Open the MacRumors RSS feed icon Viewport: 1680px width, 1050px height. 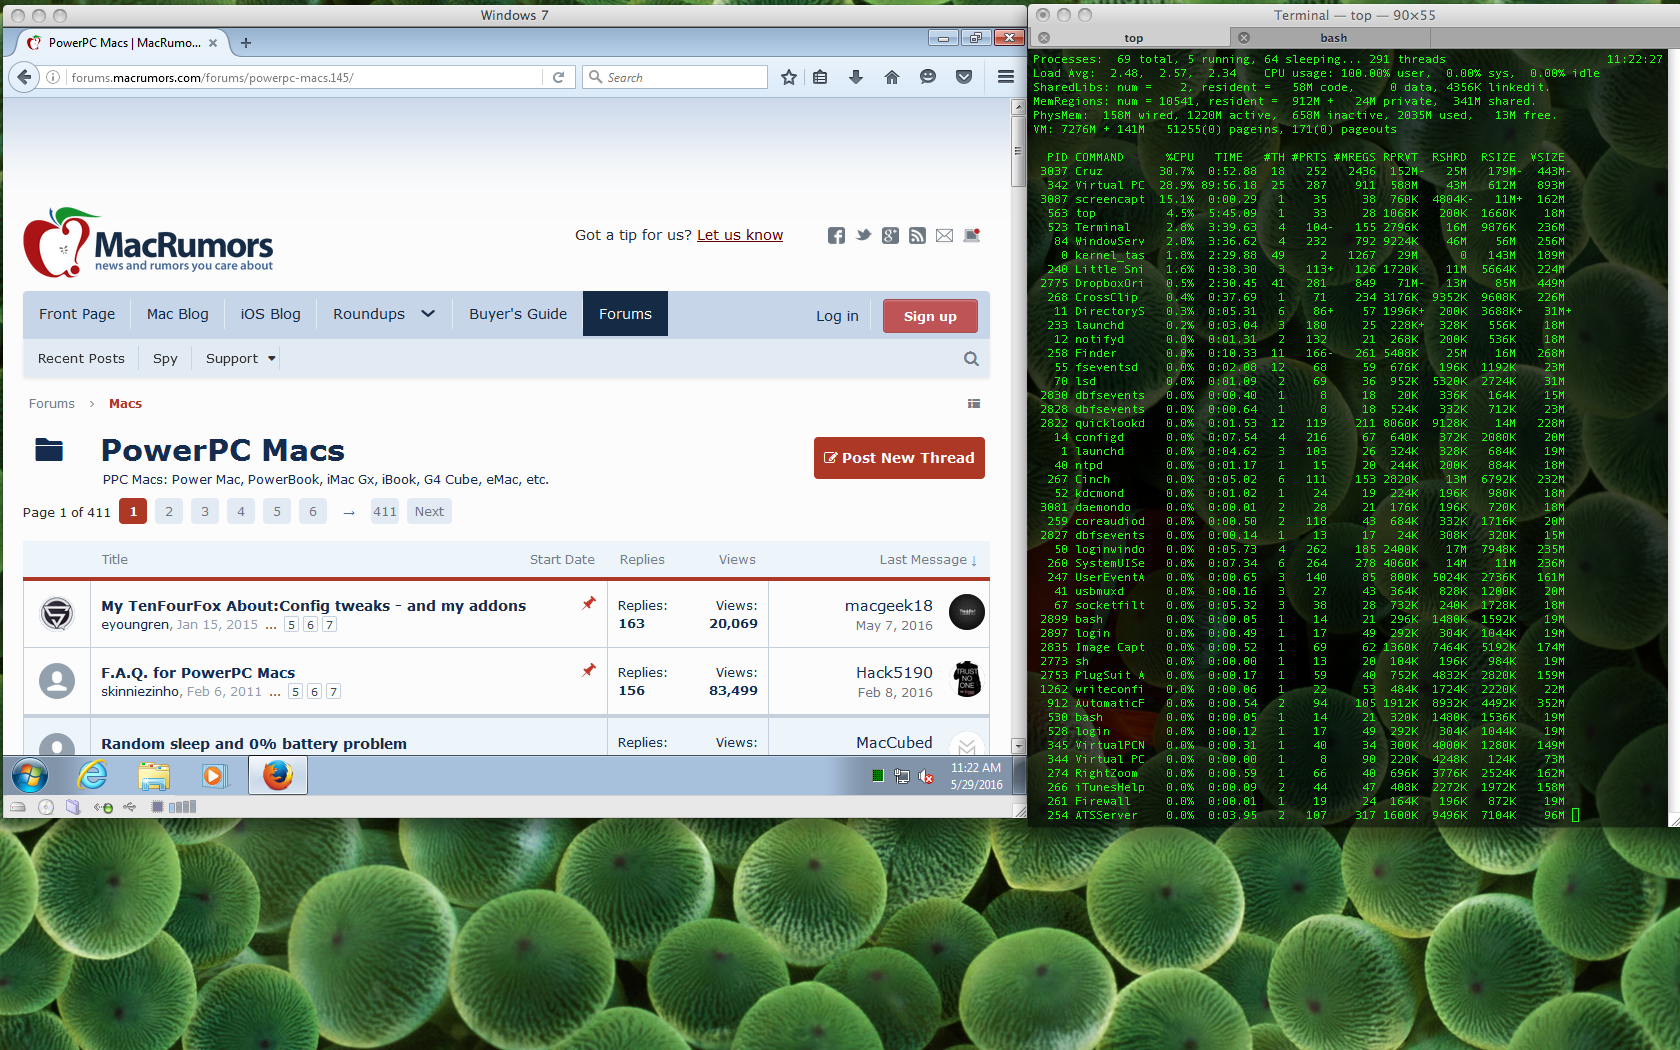pos(917,235)
